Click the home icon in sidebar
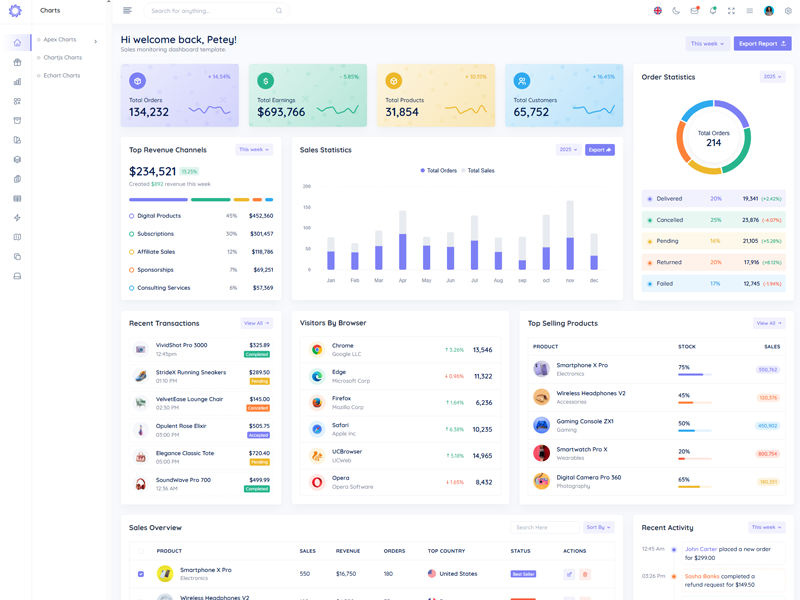The width and height of the screenshot is (800, 600). coord(17,43)
